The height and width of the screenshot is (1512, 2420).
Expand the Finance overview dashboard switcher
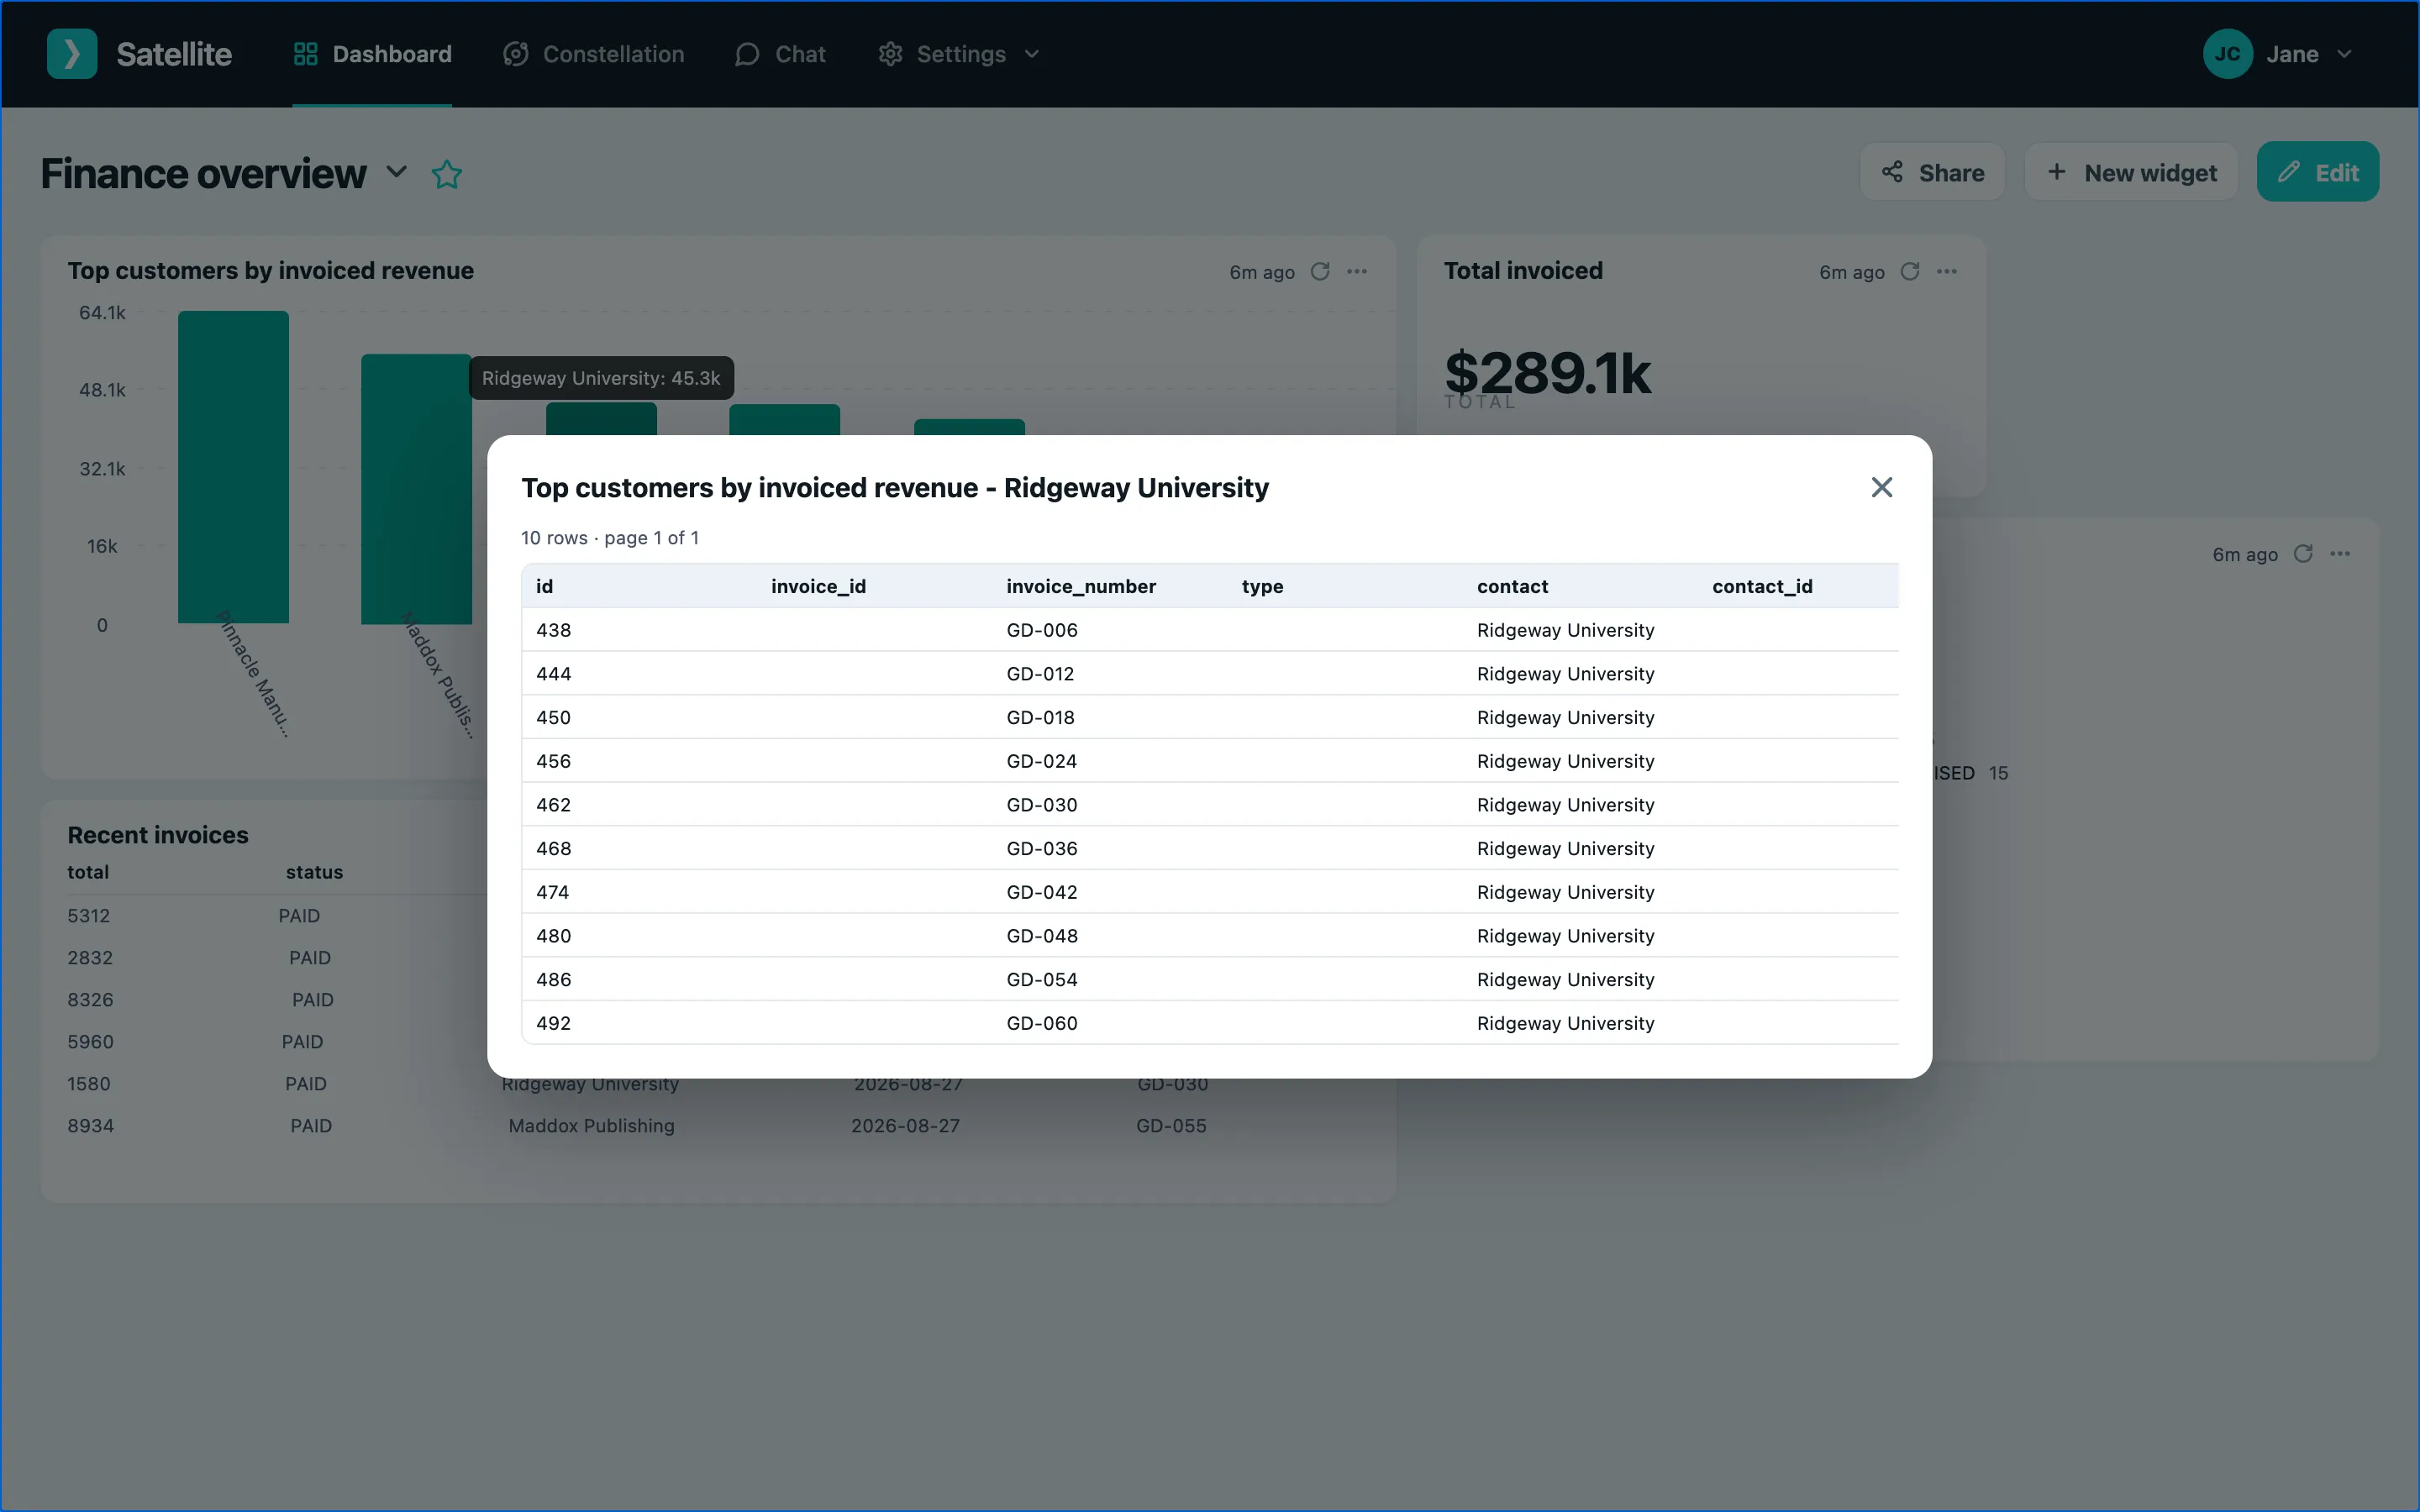point(397,172)
